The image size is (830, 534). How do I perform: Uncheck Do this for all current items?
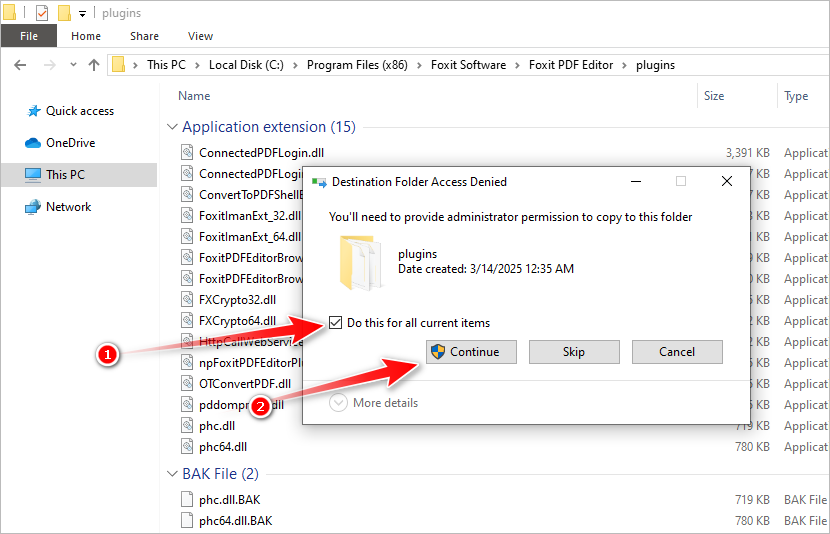pyautogui.click(x=336, y=323)
